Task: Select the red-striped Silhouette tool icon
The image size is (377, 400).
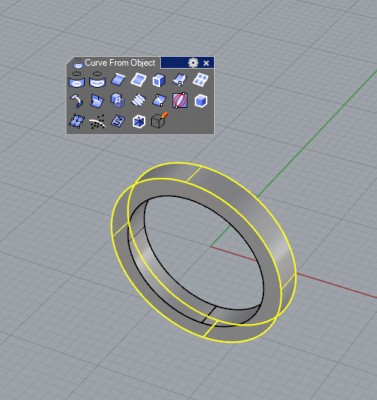Action: point(180,100)
